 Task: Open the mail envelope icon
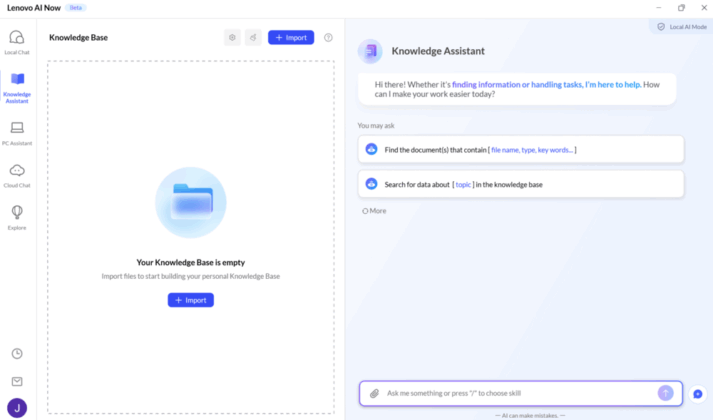coord(17,381)
